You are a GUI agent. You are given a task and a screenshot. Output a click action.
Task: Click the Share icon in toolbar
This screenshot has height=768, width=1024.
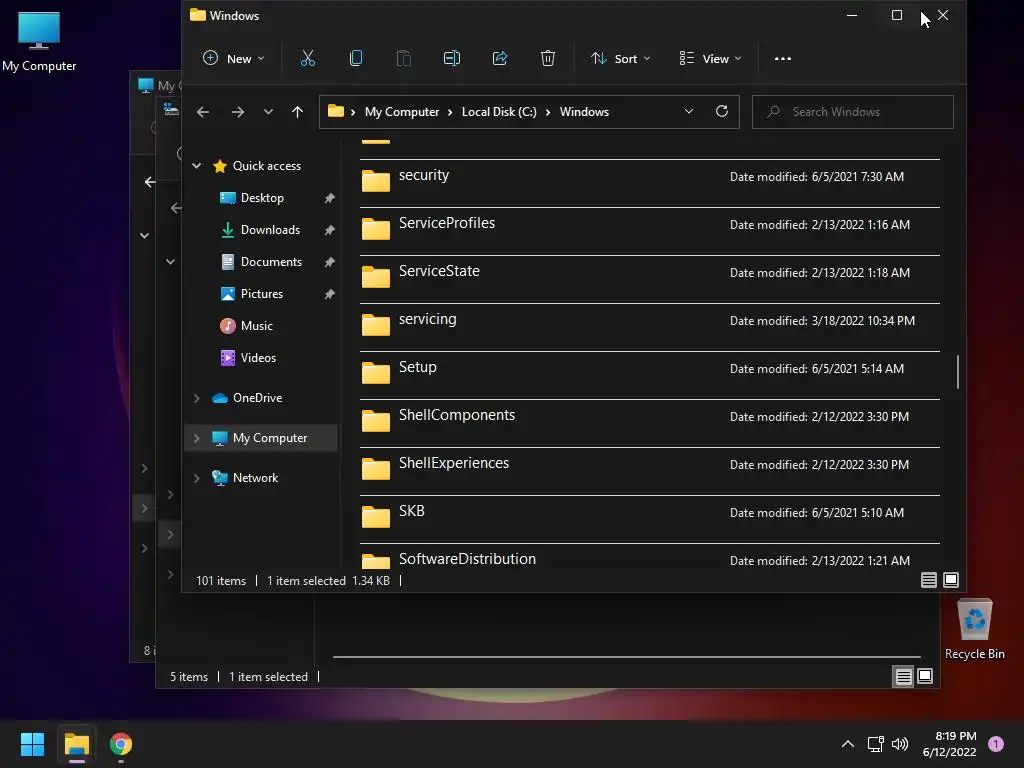[500, 59]
